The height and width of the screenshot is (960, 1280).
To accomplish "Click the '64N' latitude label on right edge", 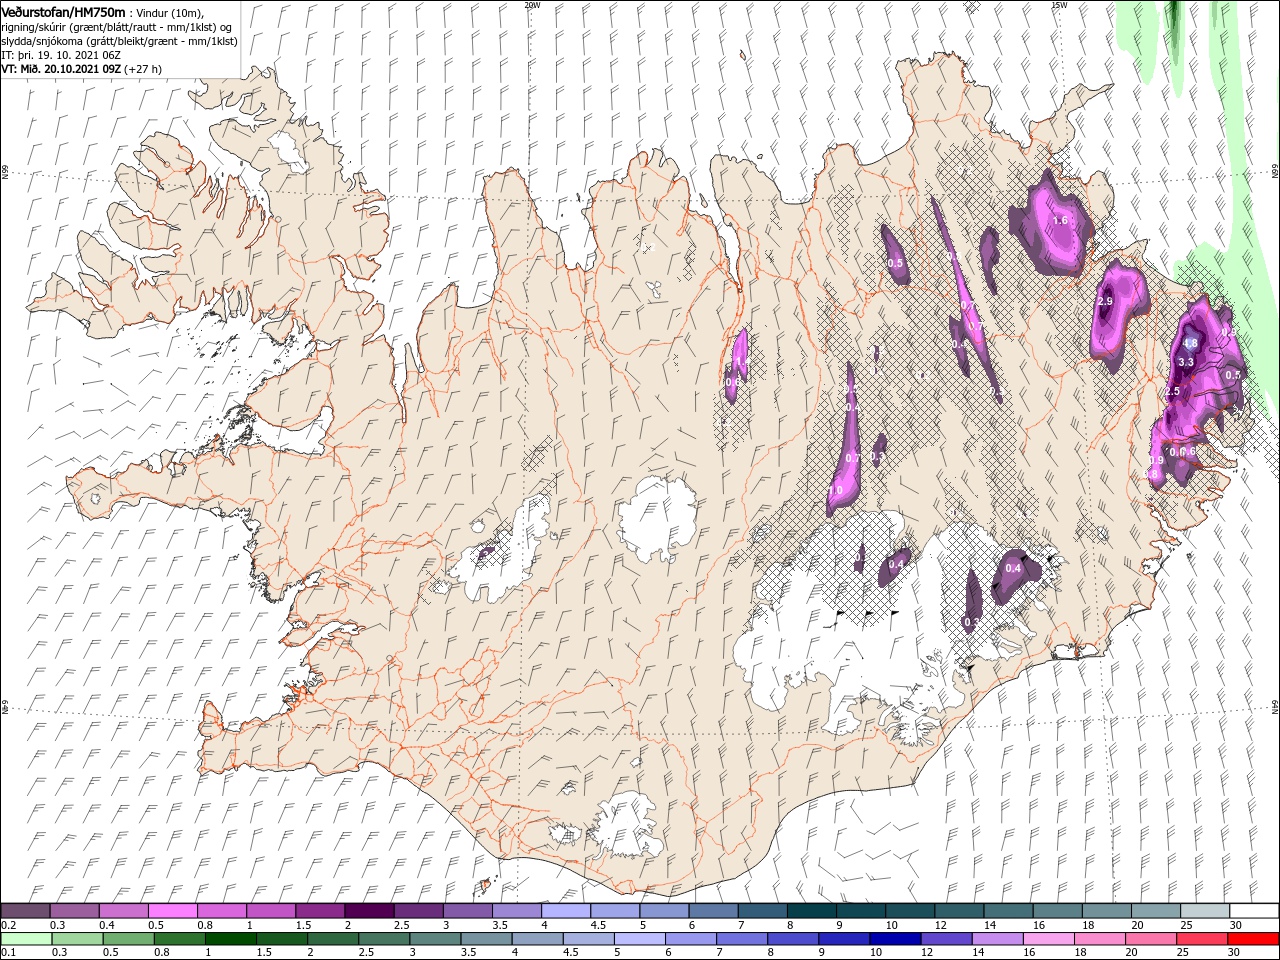I will pyautogui.click(x=1274, y=706).
